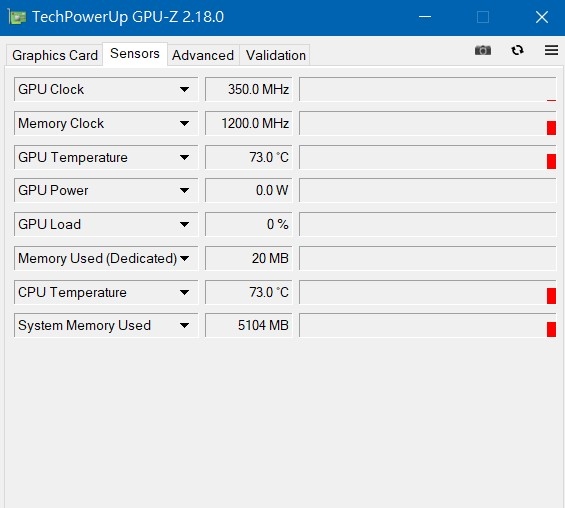
Task: Take a screenshot with the camera icon
Action: pos(483,50)
